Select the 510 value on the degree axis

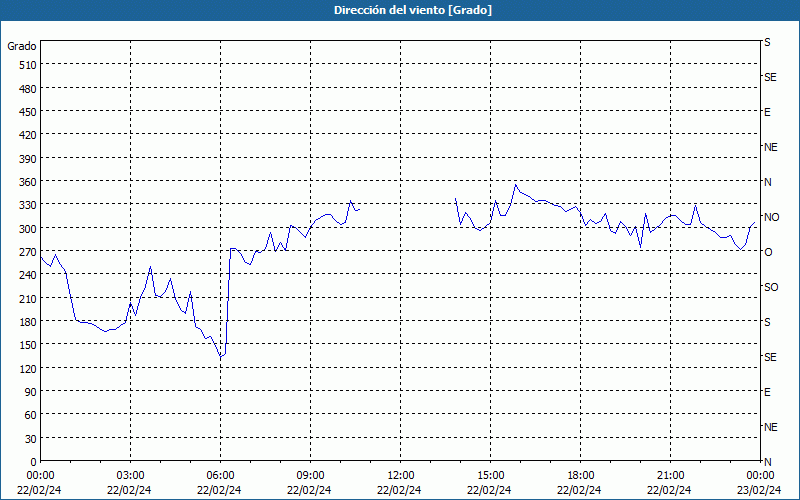click(28, 65)
